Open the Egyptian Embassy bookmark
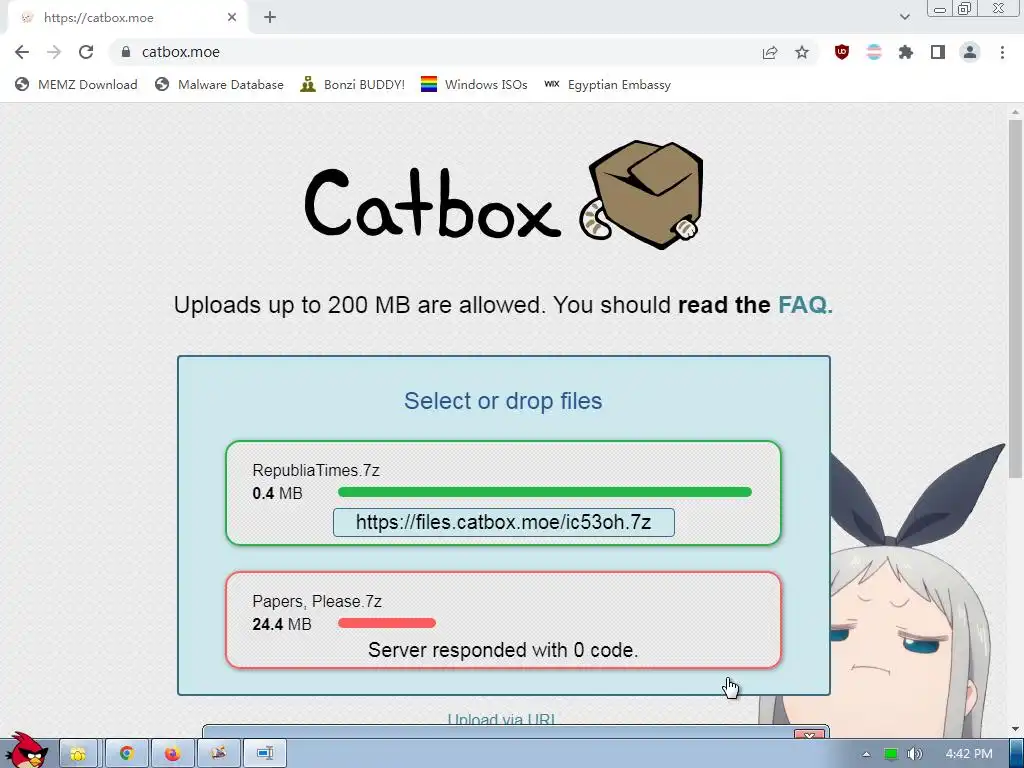This screenshot has height=768, width=1024. tap(607, 85)
